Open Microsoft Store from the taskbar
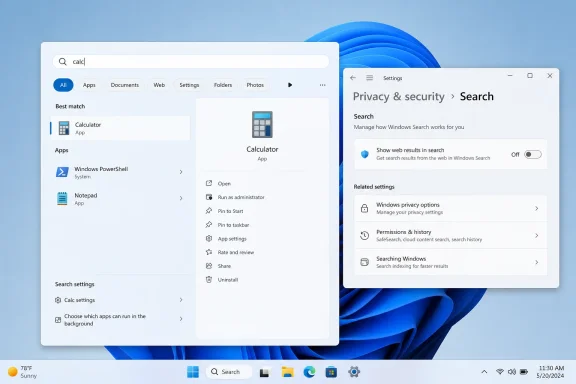Screen dimensions: 576x384 pyautogui.click(x=331, y=372)
